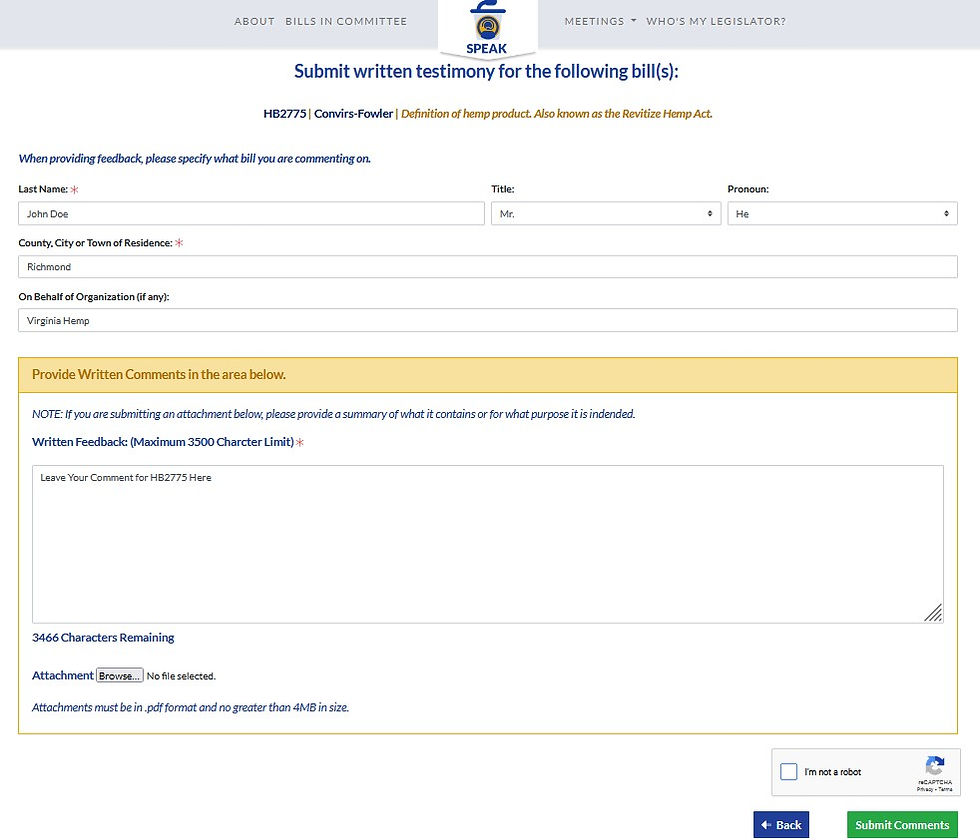Check the I'm not a robot box
Image resolution: width=980 pixels, height=840 pixels.
tap(789, 771)
